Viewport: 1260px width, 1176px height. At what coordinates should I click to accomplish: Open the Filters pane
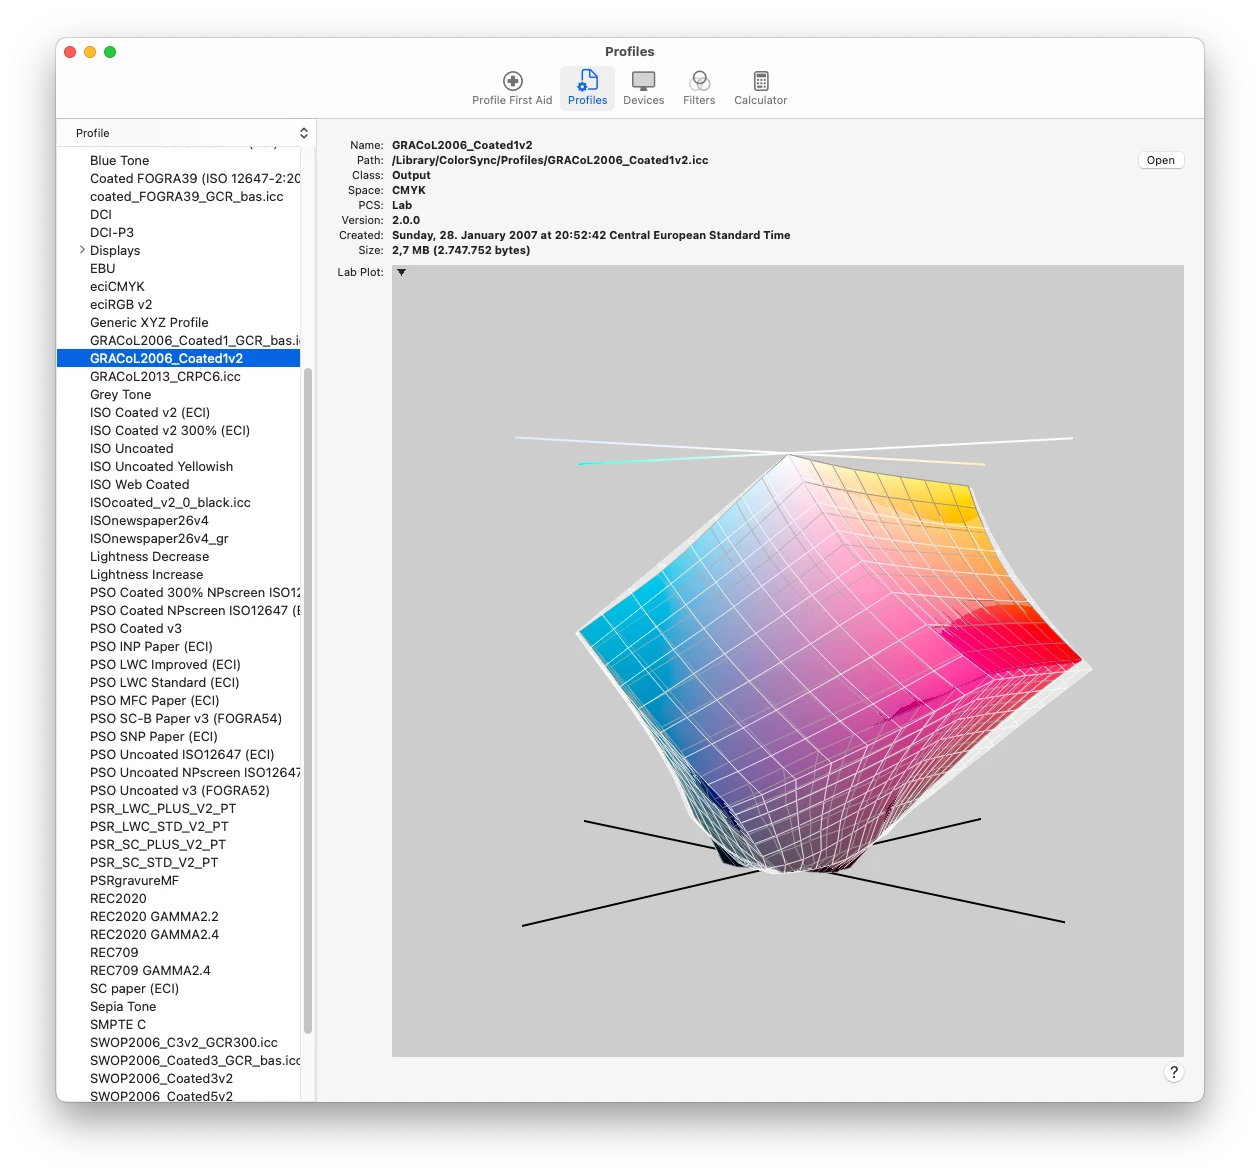coord(699,88)
